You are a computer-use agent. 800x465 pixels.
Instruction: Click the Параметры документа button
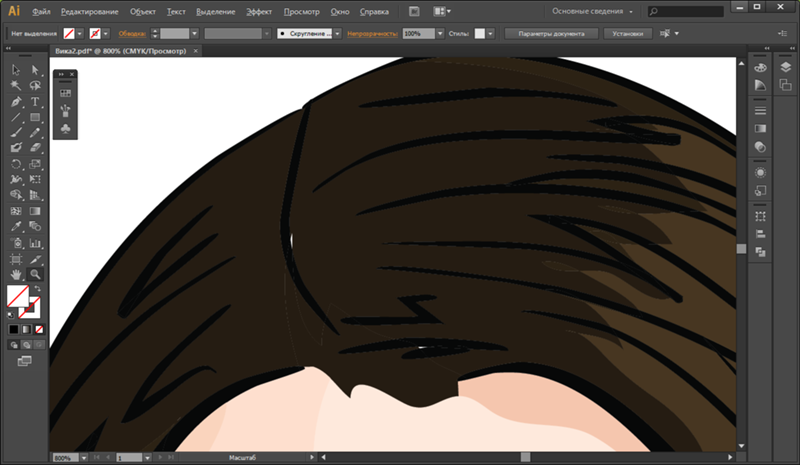click(551, 33)
